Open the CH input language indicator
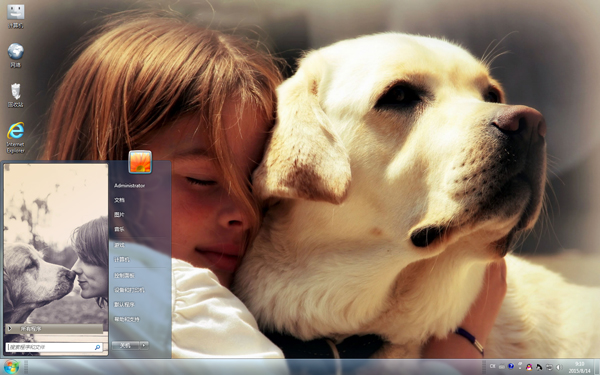The height and width of the screenshot is (375, 600). pyautogui.click(x=492, y=367)
